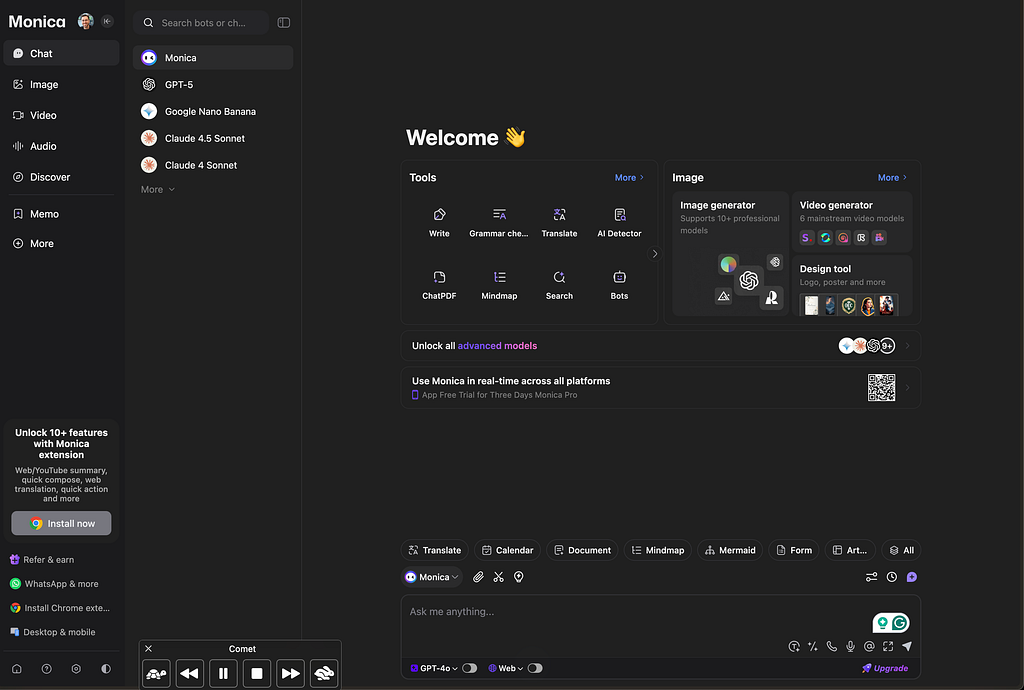The image size is (1024, 690).
Task: Click More link in Image card
Action: tap(892, 178)
